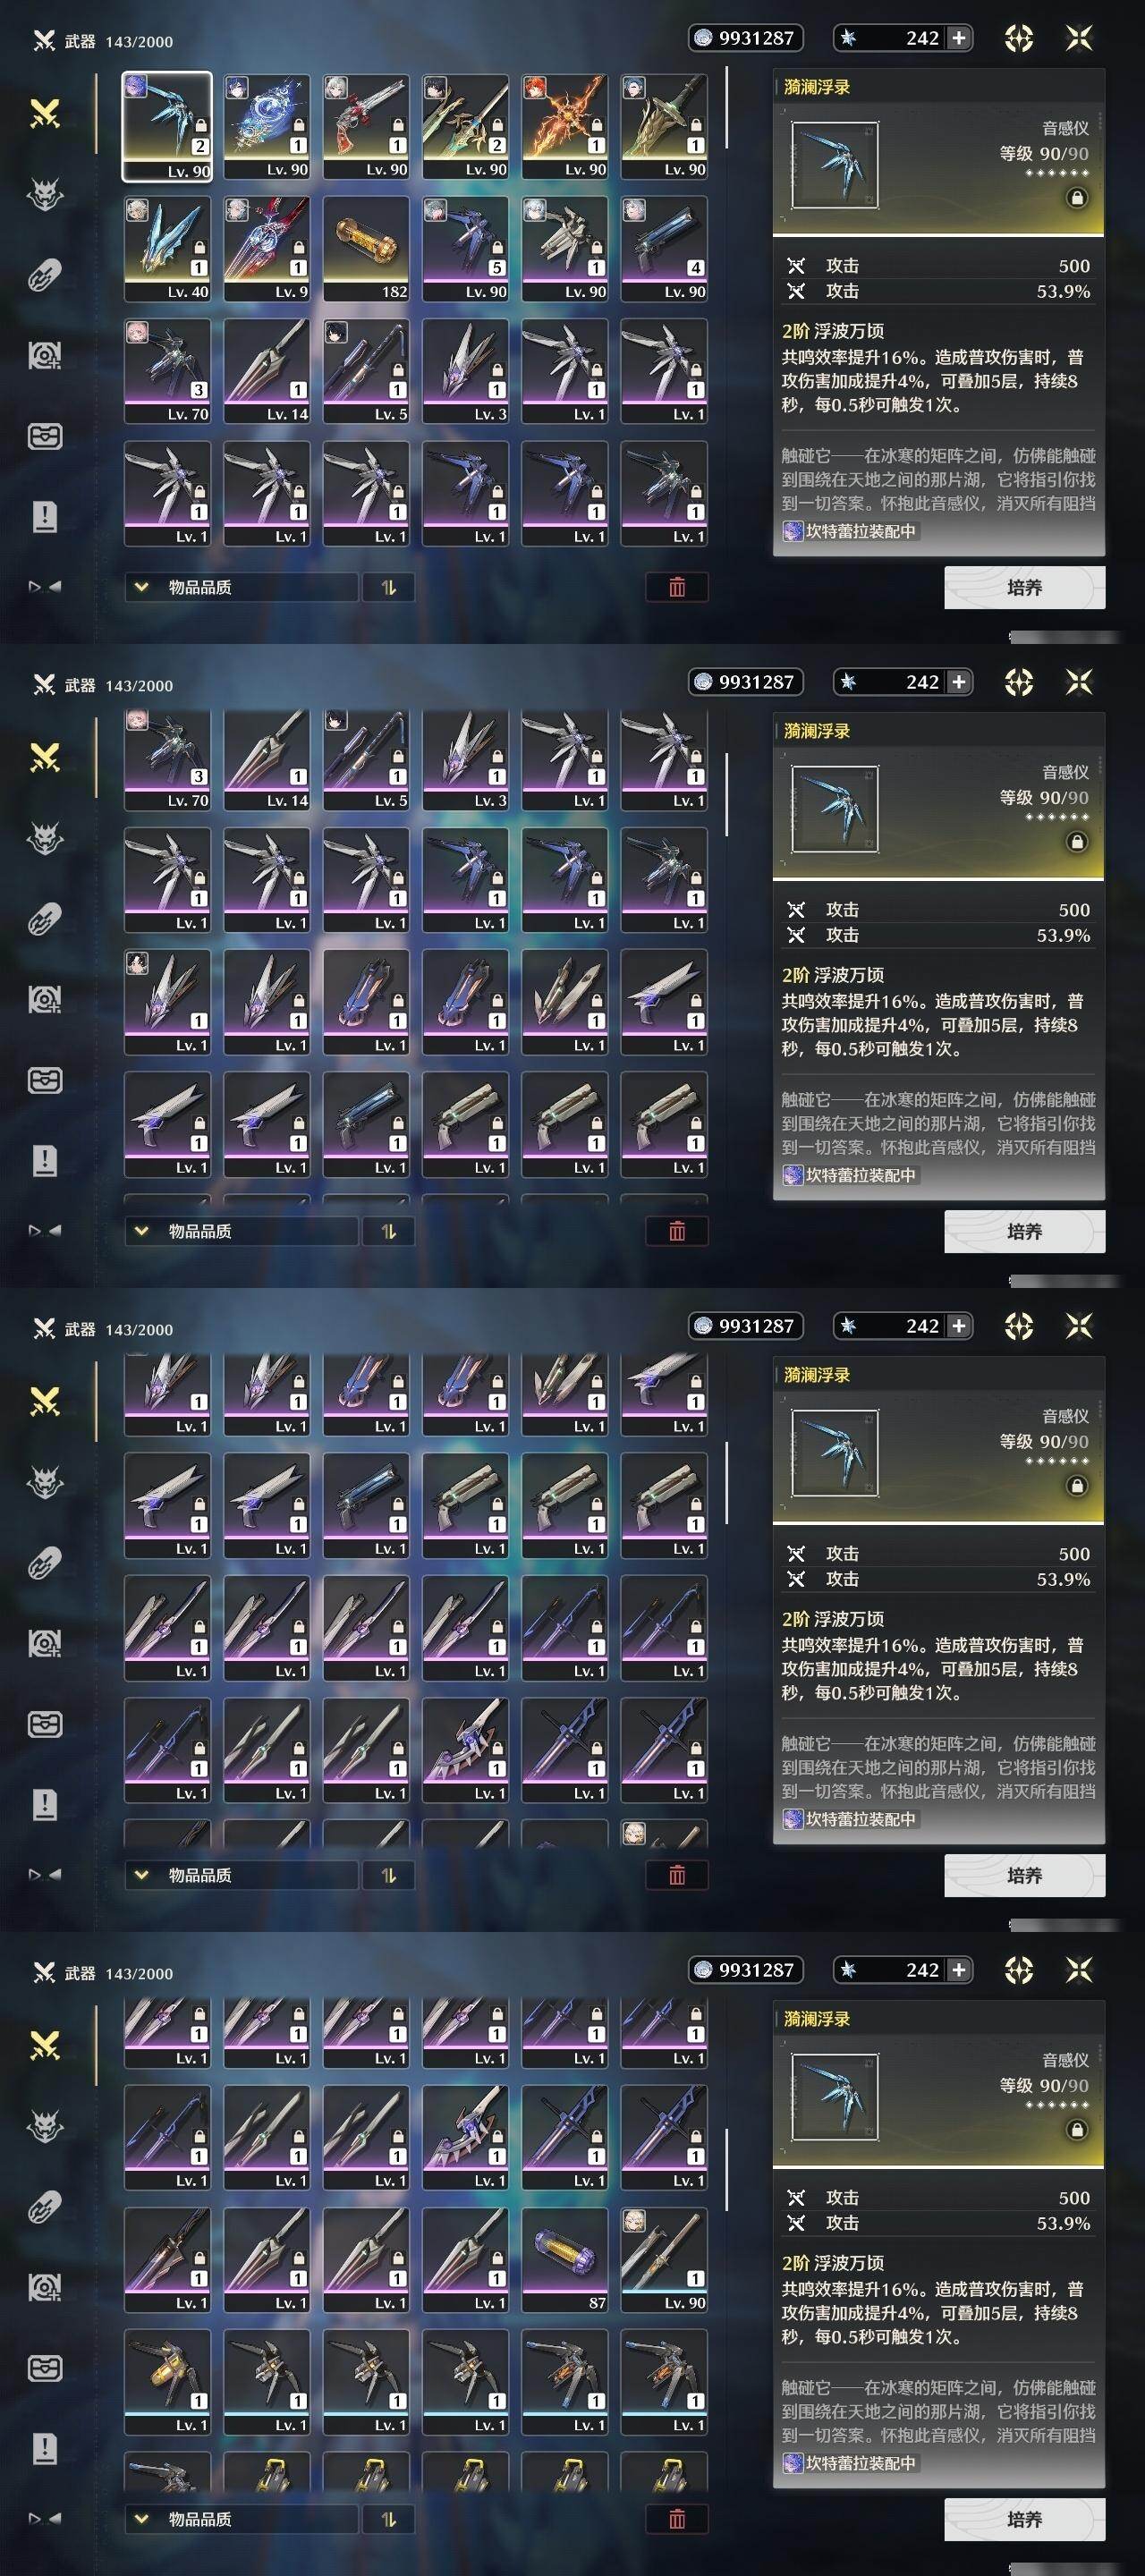
Task: Click the red trash button in third screenshot
Action: [x=677, y=1875]
